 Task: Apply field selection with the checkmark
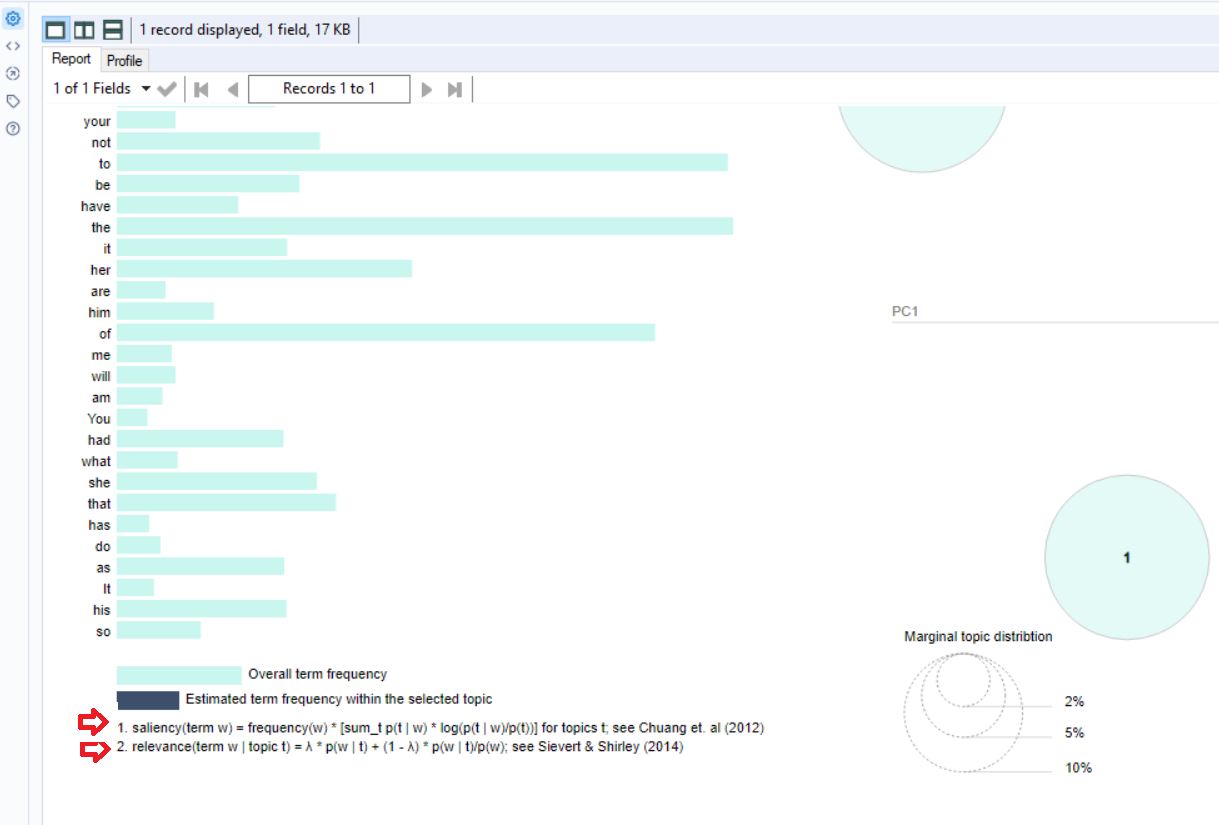tap(166, 88)
